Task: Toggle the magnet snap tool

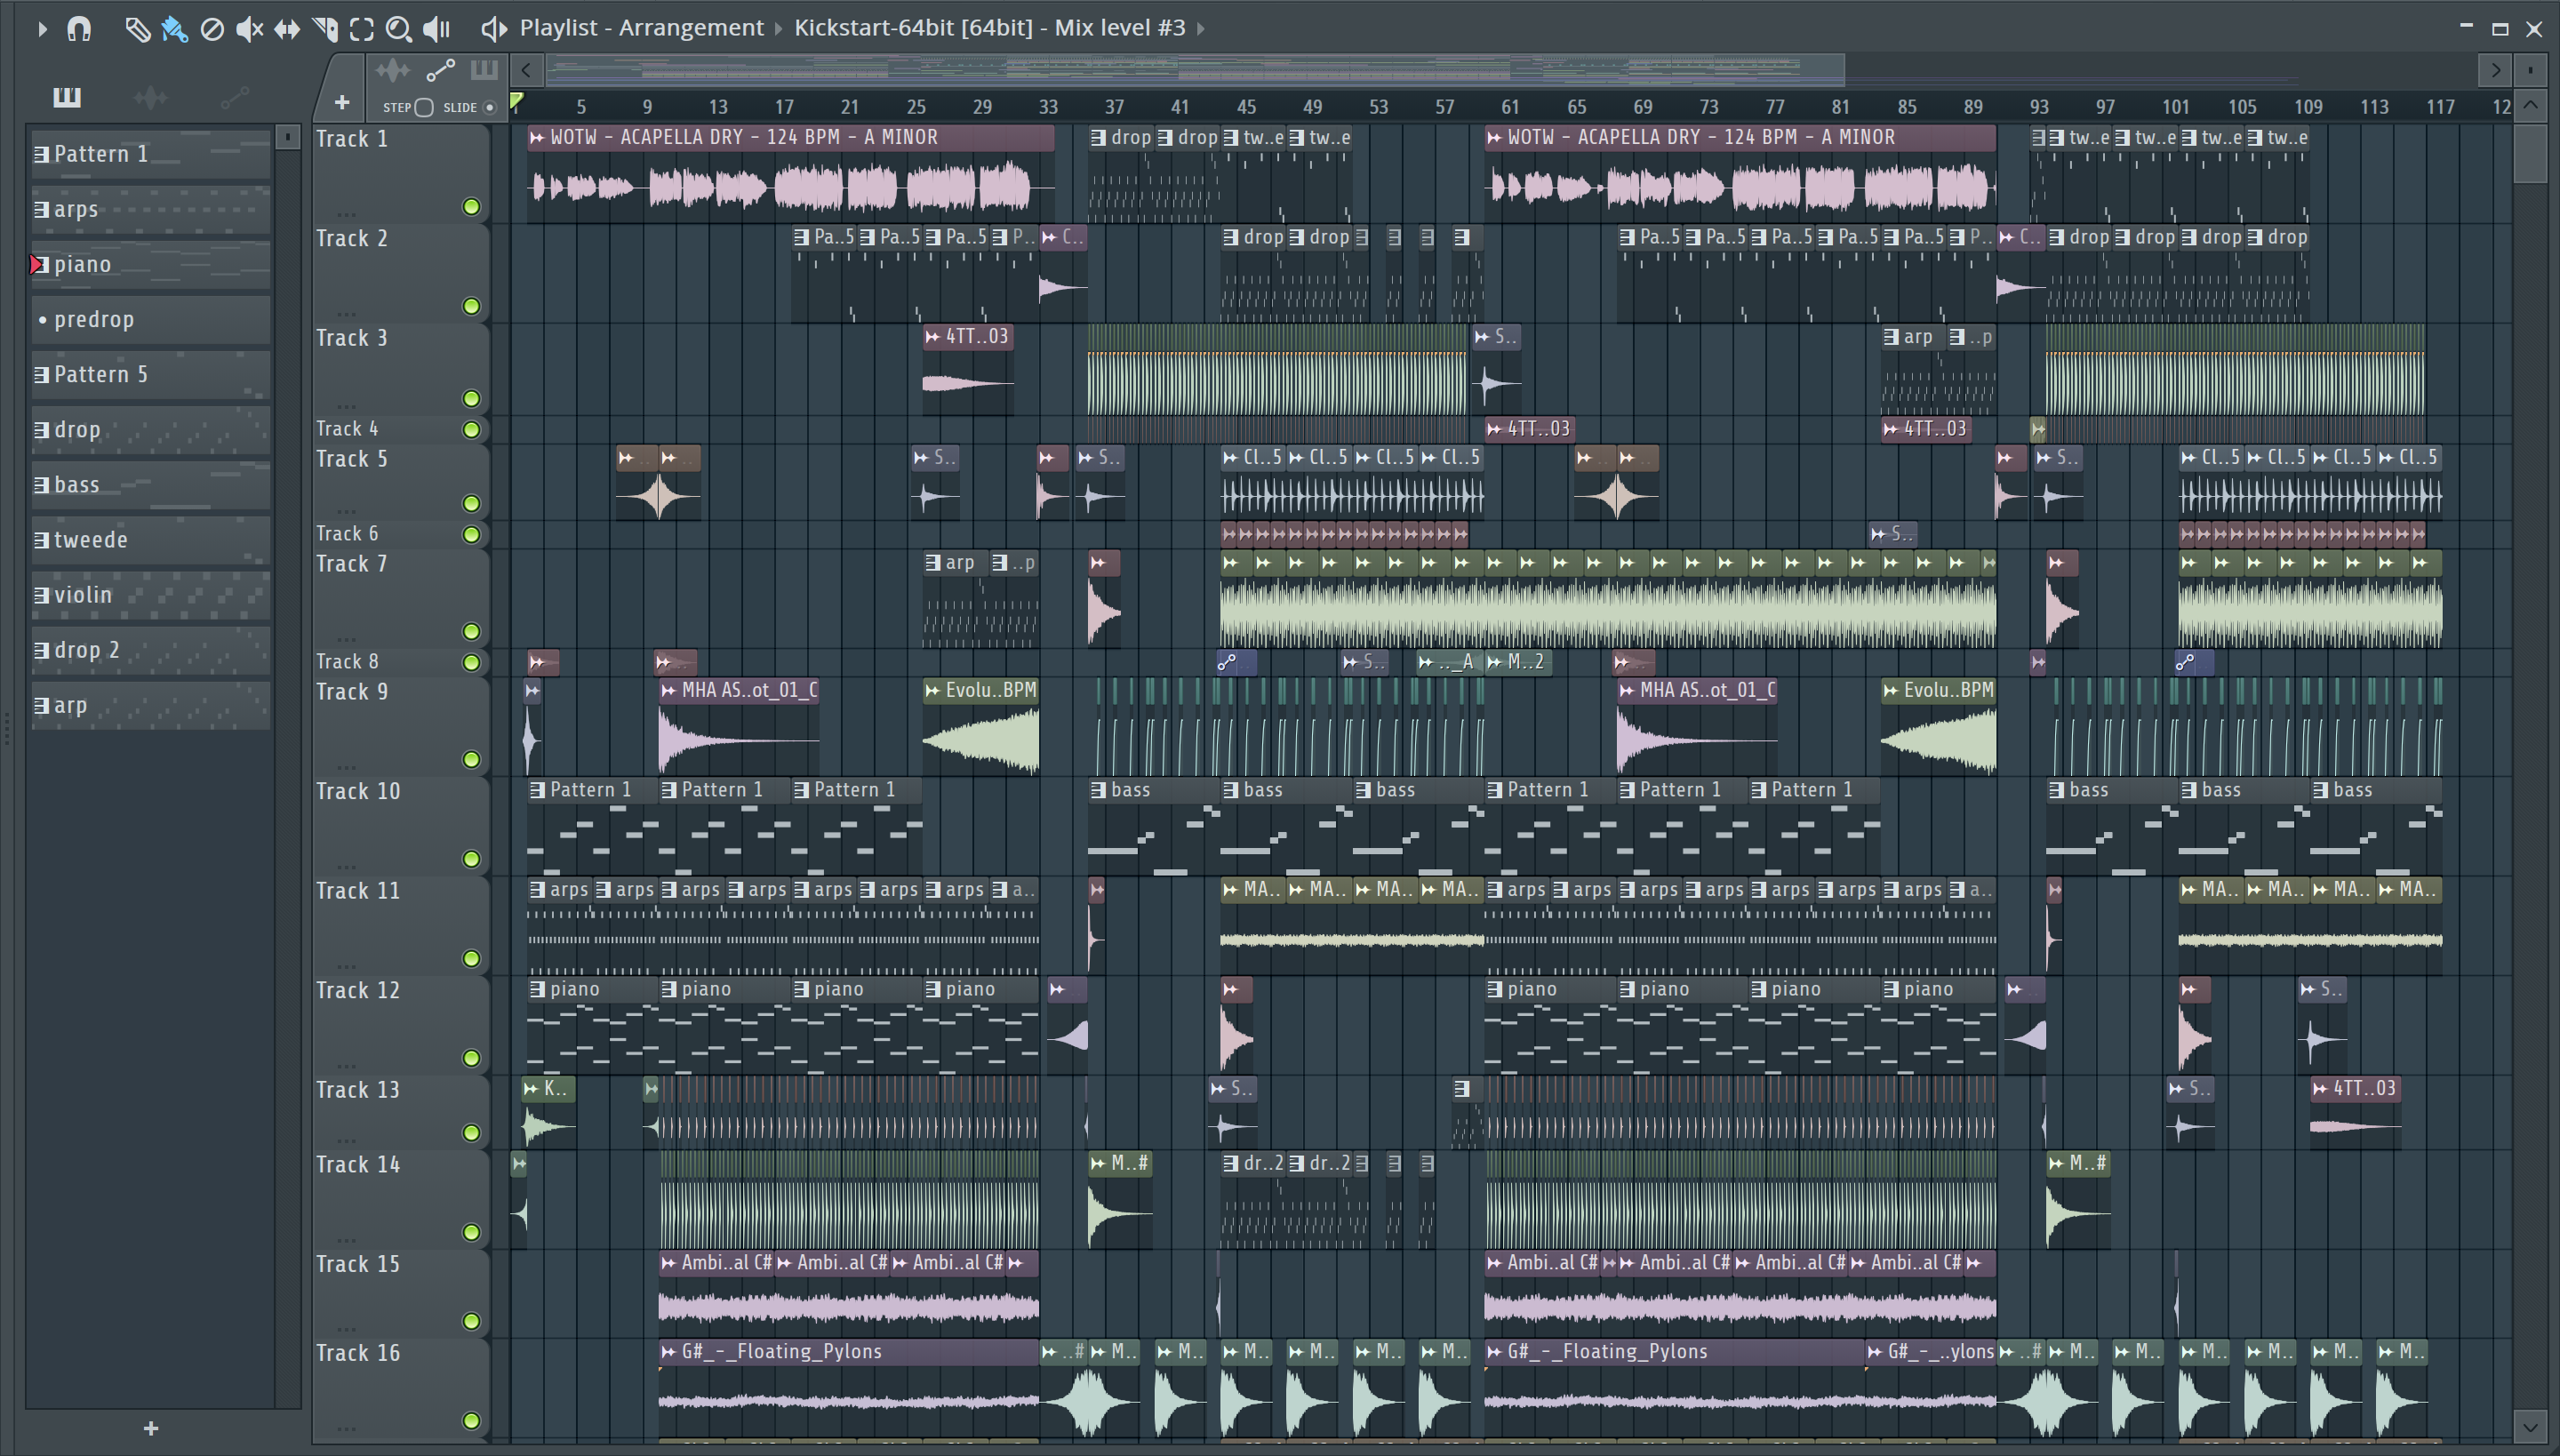Action: coord(79,29)
